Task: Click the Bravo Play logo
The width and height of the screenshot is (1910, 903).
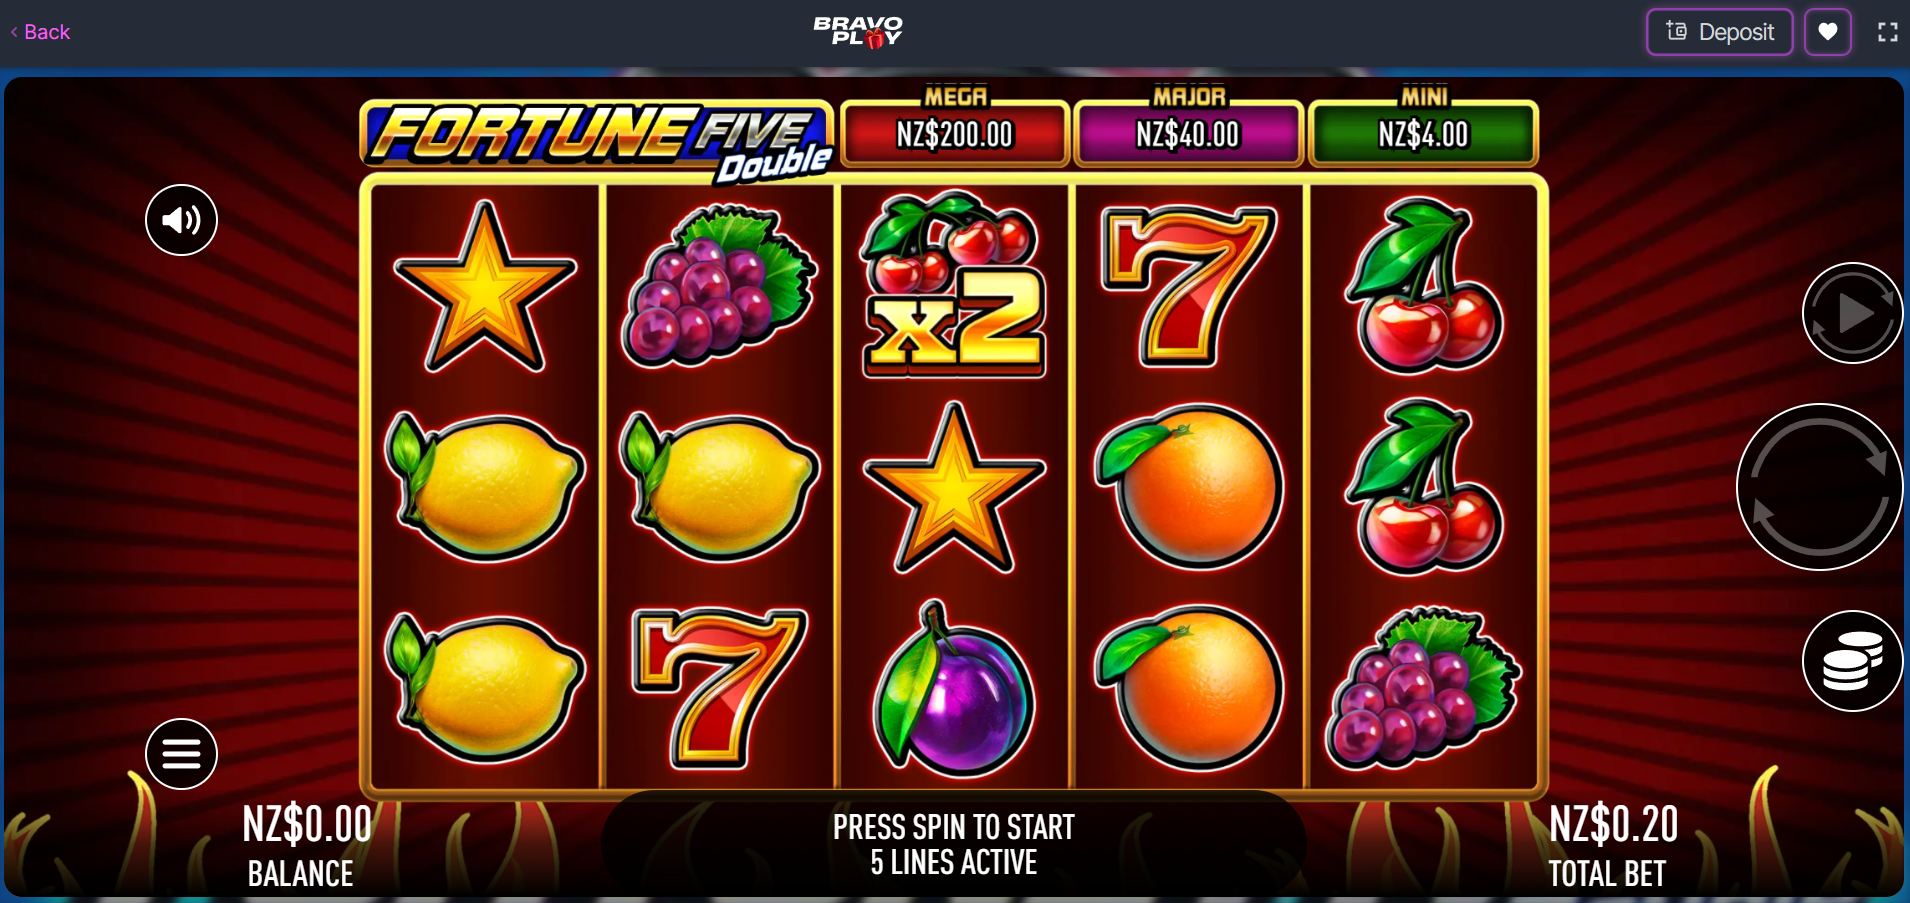Action: 858,31
